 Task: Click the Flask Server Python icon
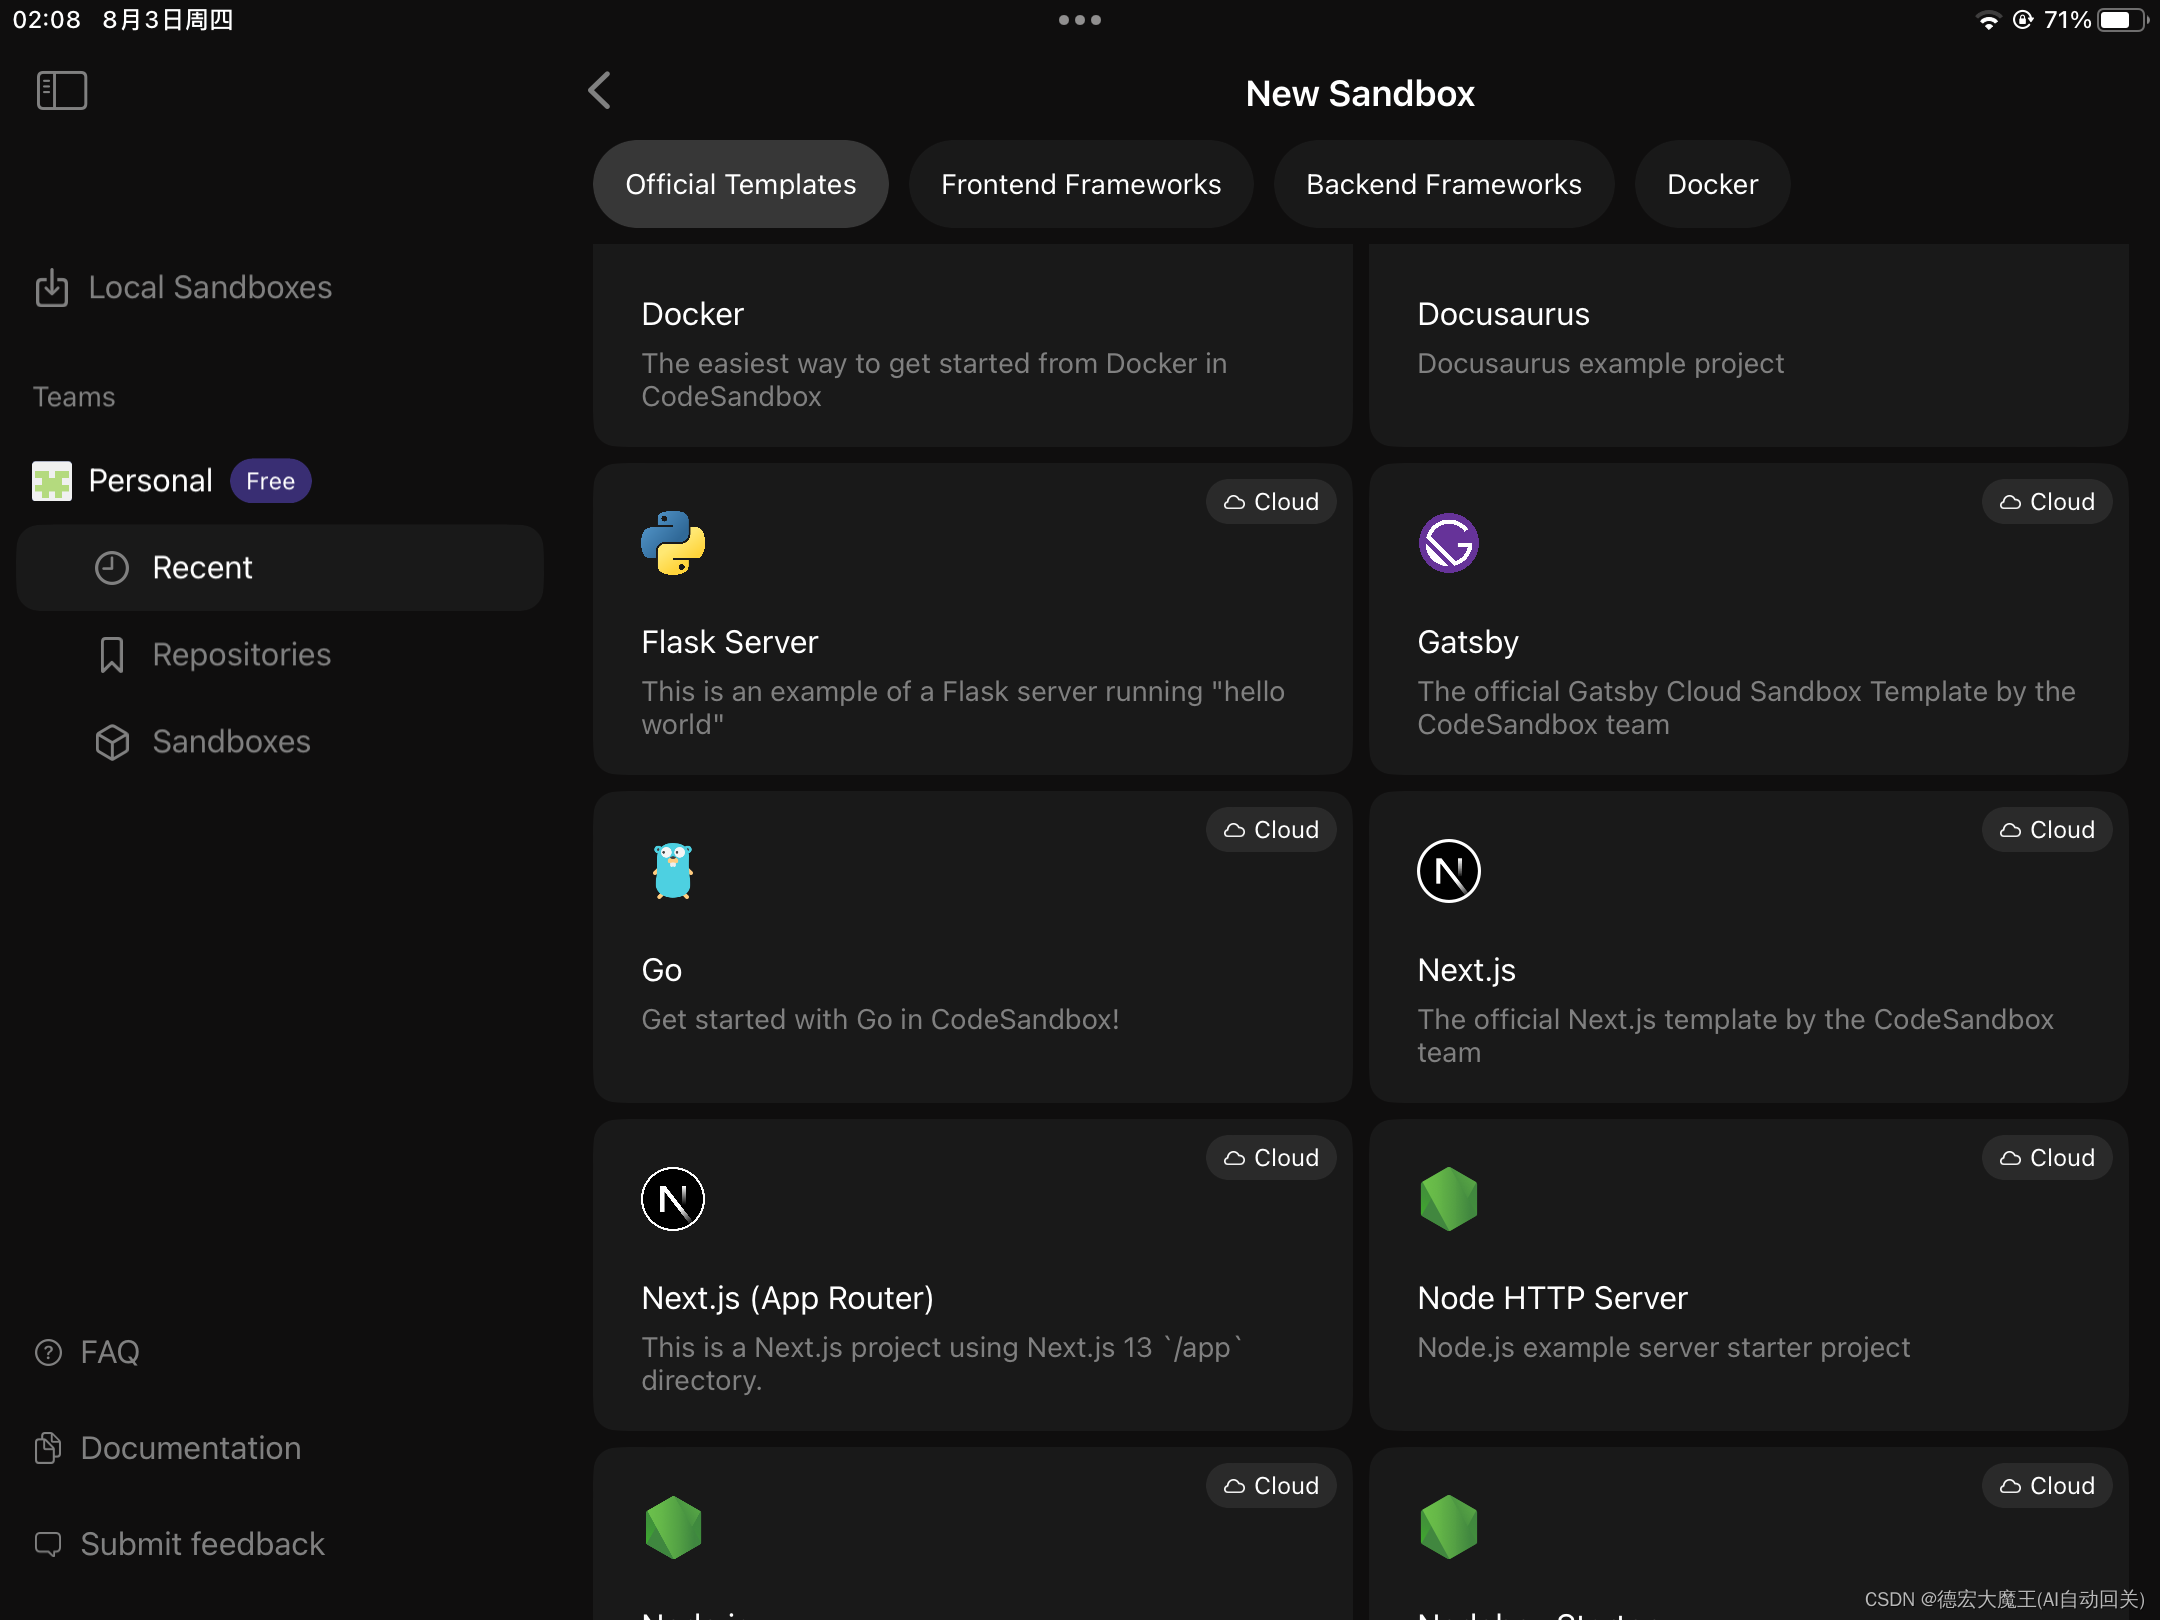(673, 543)
